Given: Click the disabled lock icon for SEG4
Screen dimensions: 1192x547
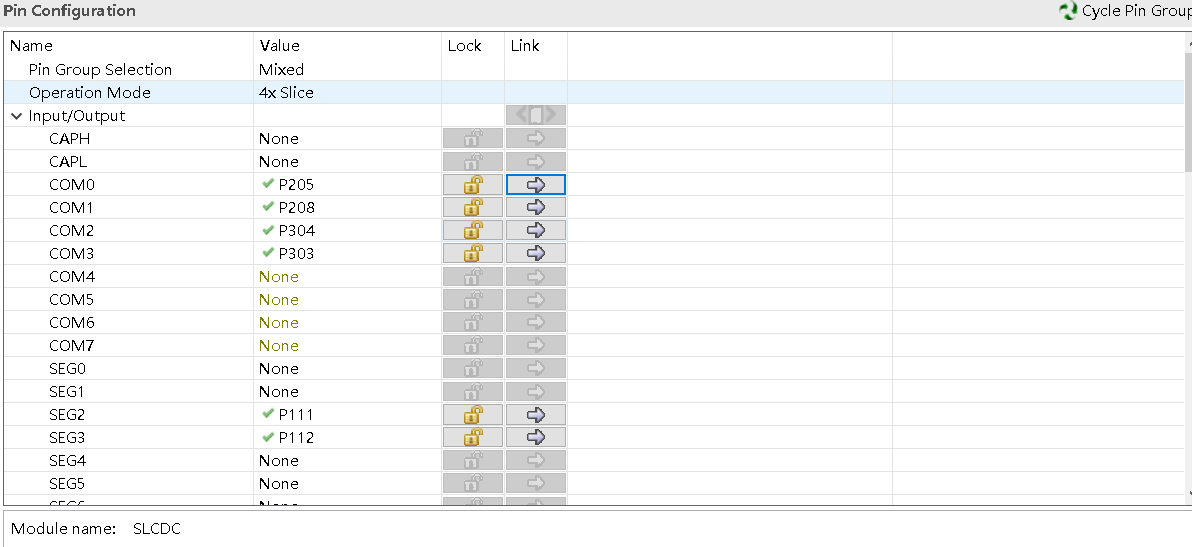Looking at the screenshot, I should point(473,460).
